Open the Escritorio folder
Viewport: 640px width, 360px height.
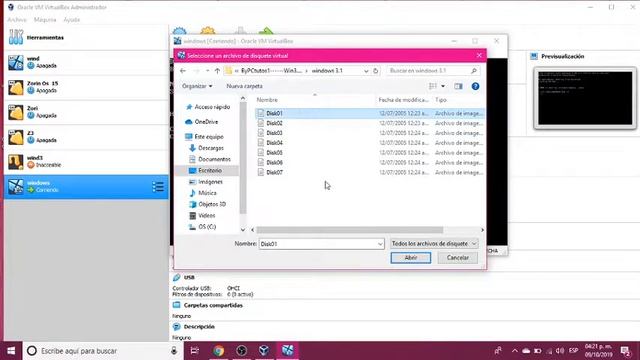pyautogui.click(x=206, y=170)
